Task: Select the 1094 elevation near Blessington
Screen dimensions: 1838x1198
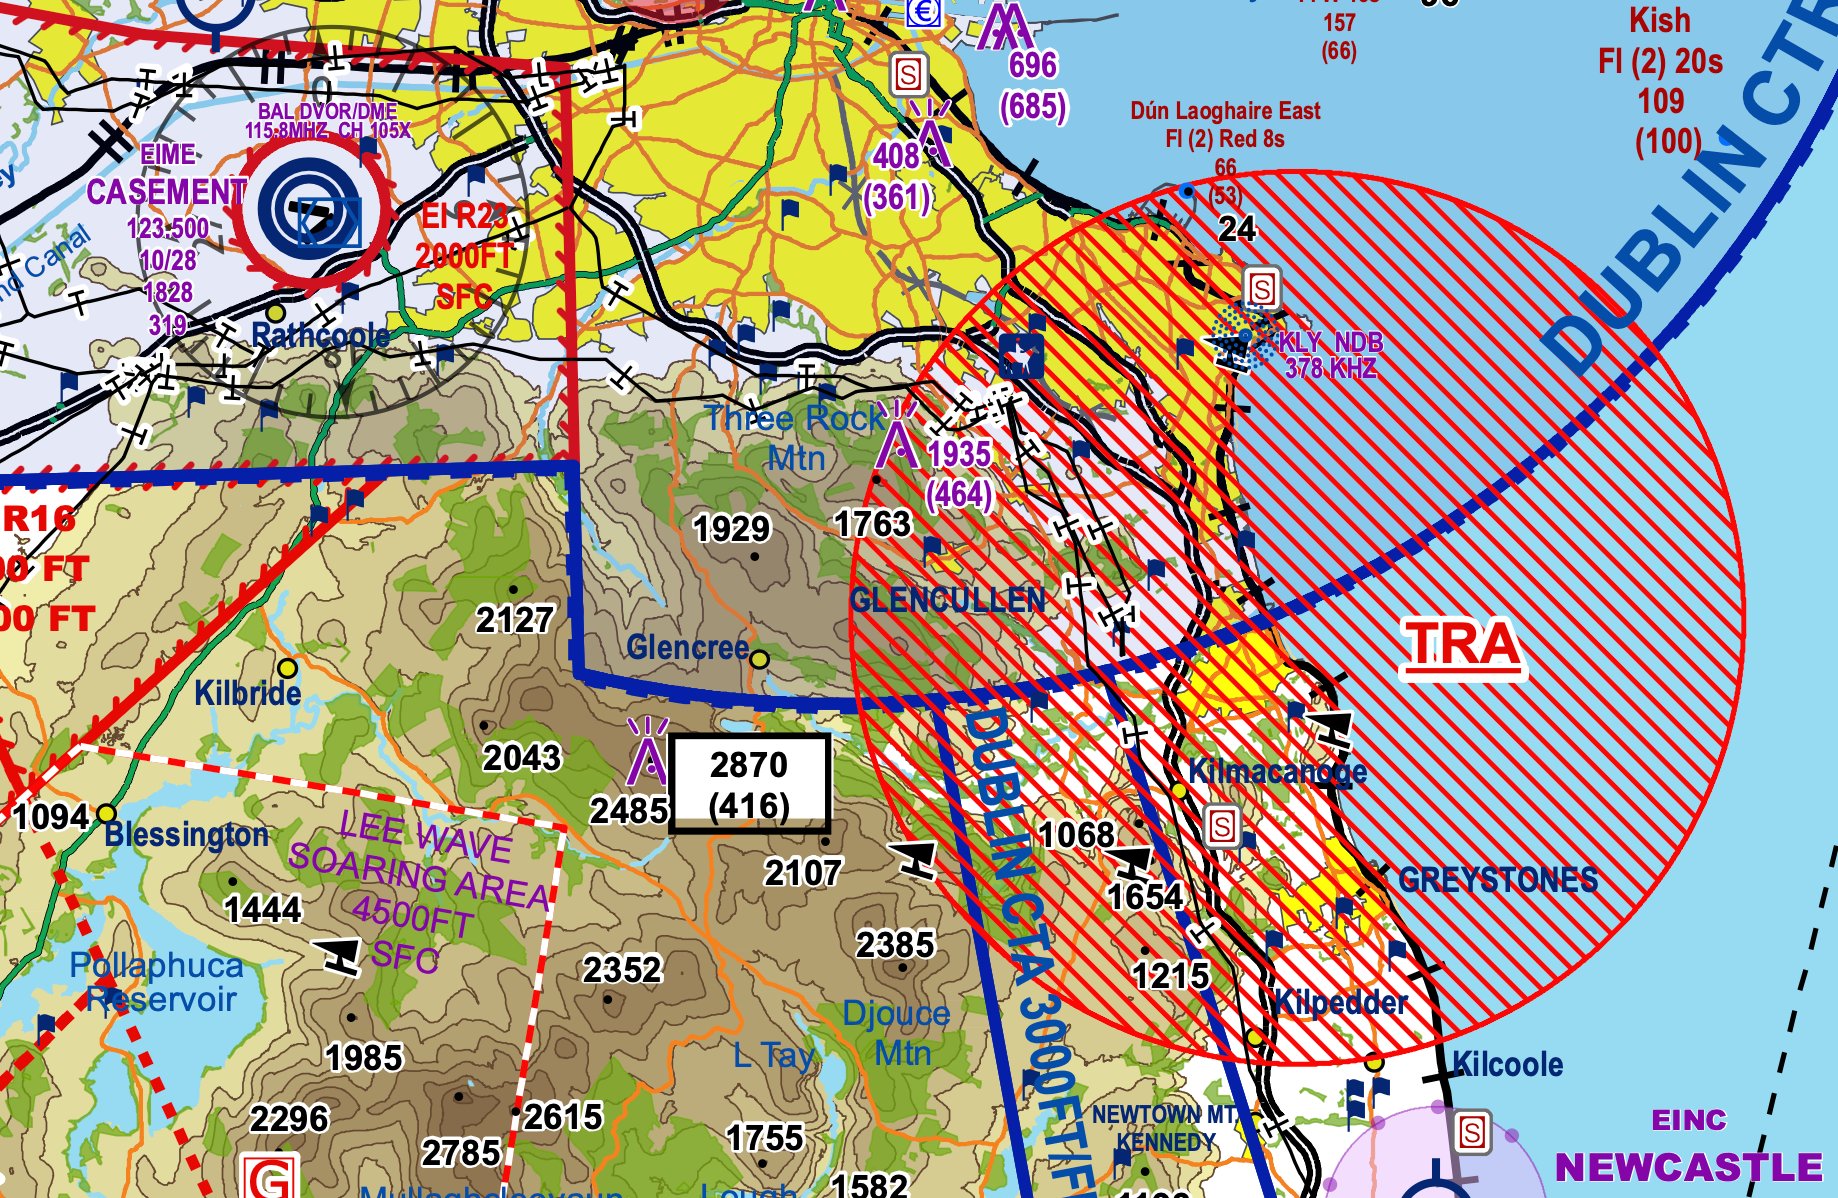Action: 50,818
